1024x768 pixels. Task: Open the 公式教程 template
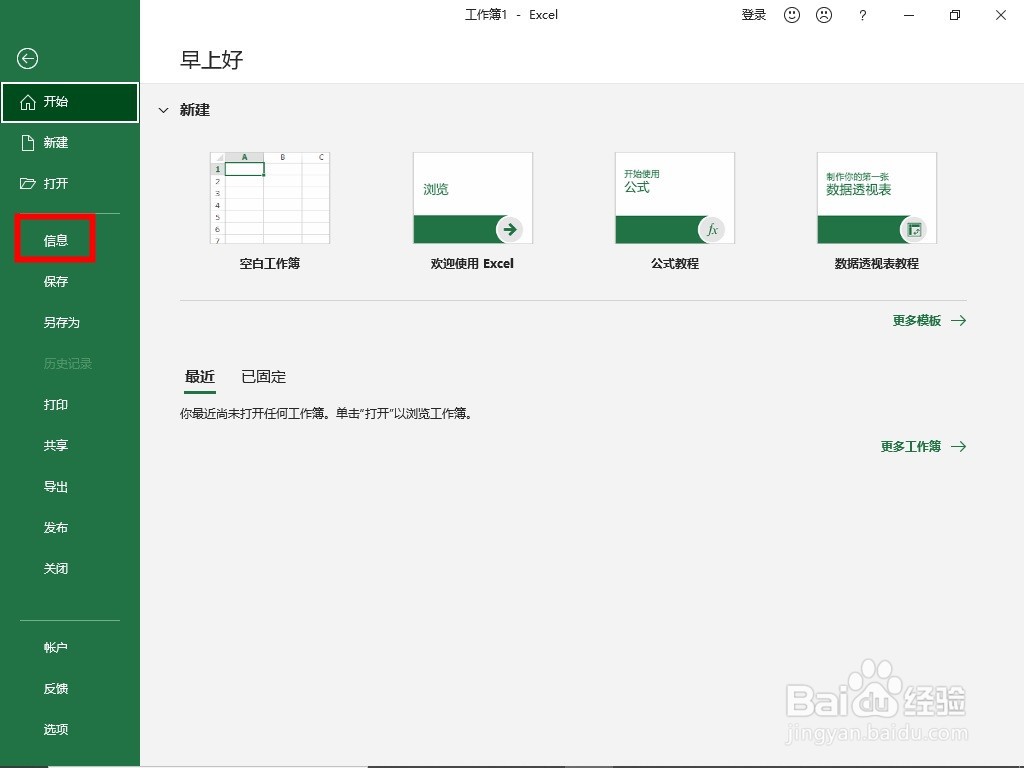pyautogui.click(x=675, y=198)
